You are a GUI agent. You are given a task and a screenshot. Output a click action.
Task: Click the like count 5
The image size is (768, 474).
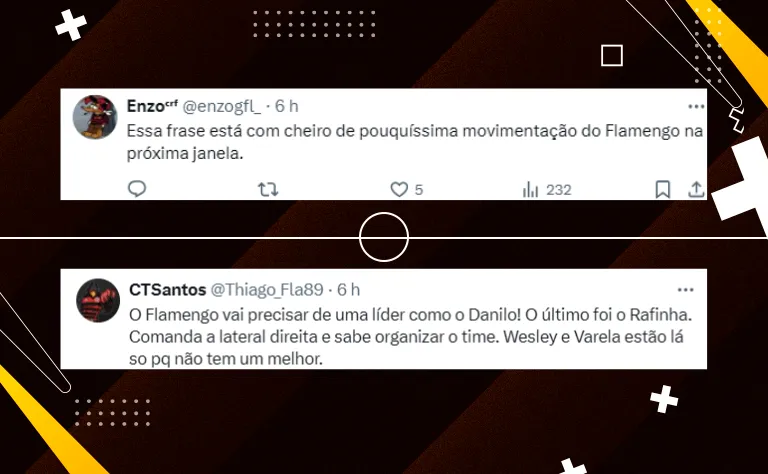pyautogui.click(x=419, y=190)
